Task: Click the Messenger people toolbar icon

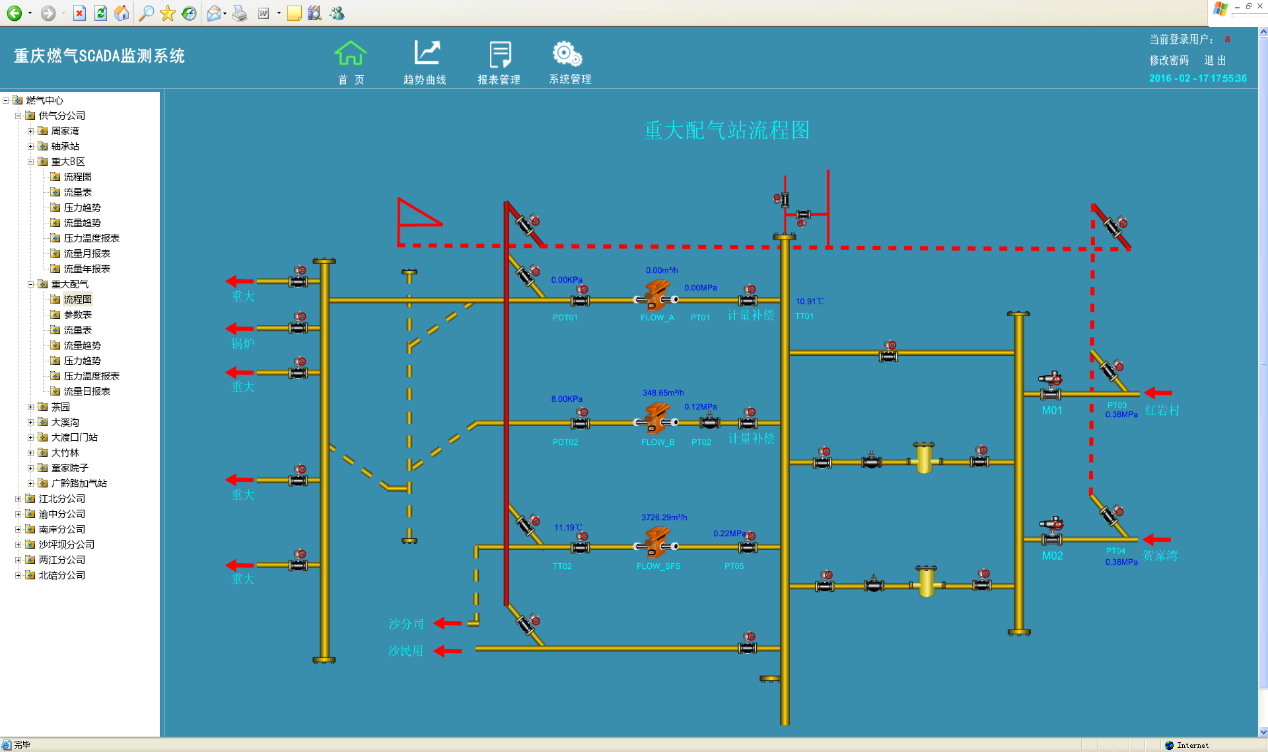Action: [x=337, y=13]
